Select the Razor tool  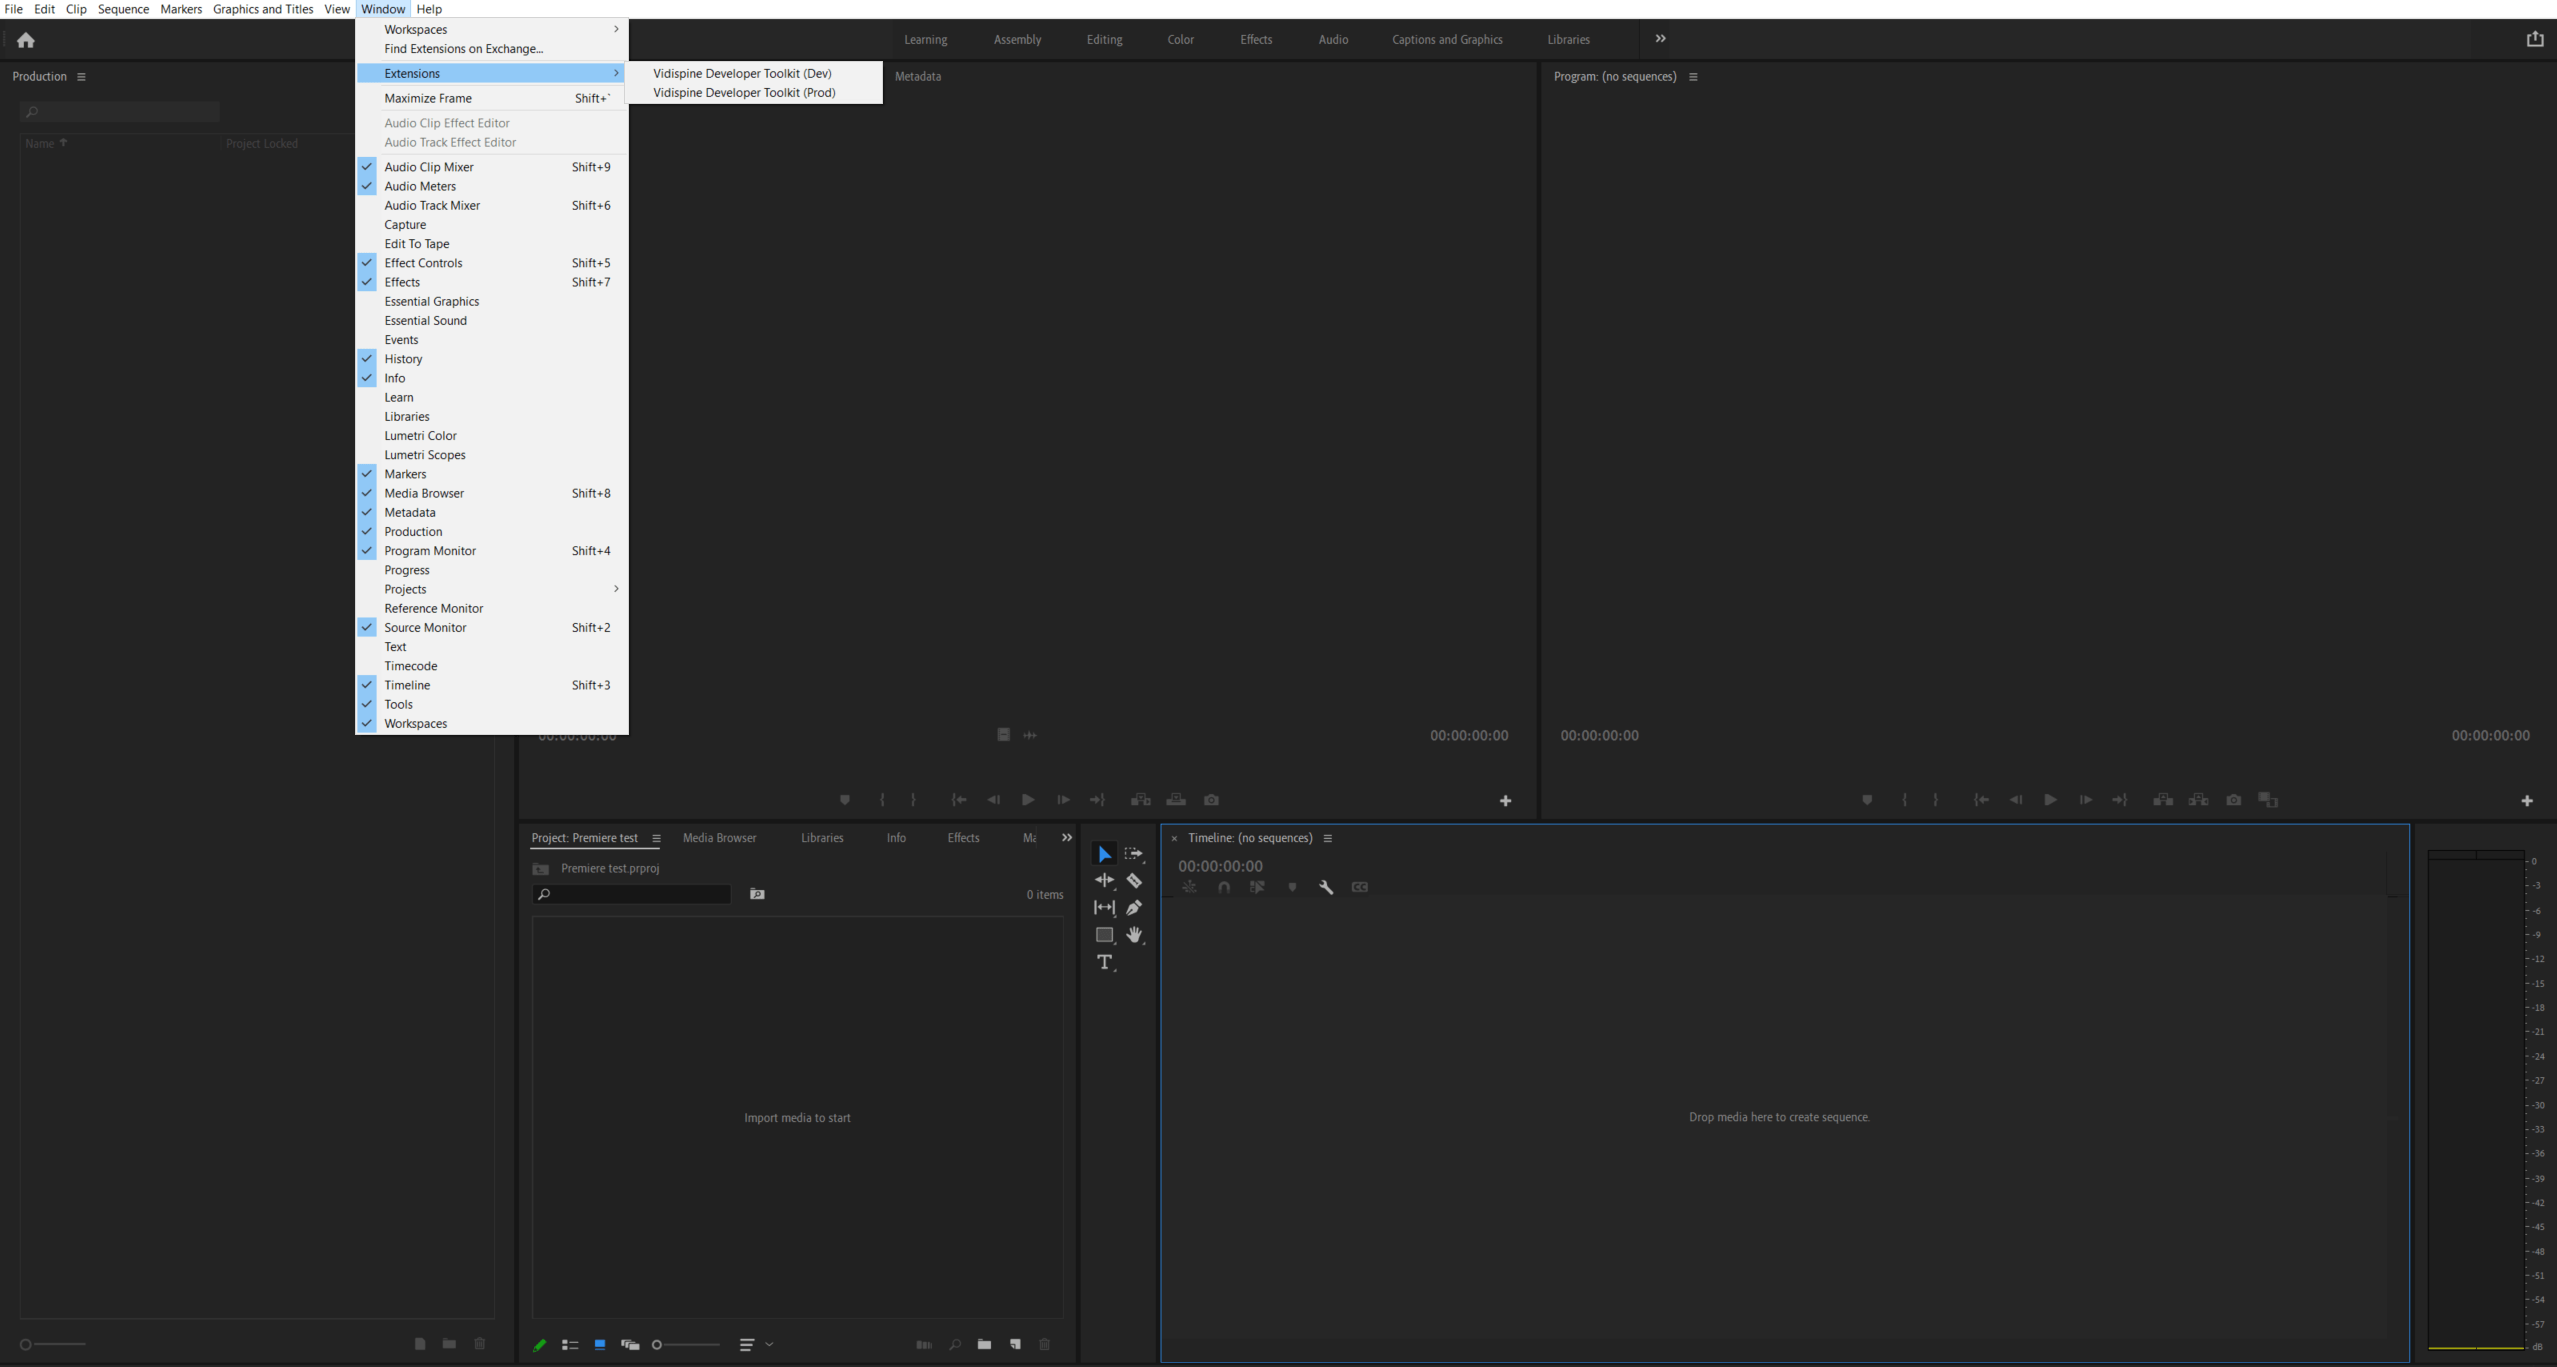pos(1134,881)
